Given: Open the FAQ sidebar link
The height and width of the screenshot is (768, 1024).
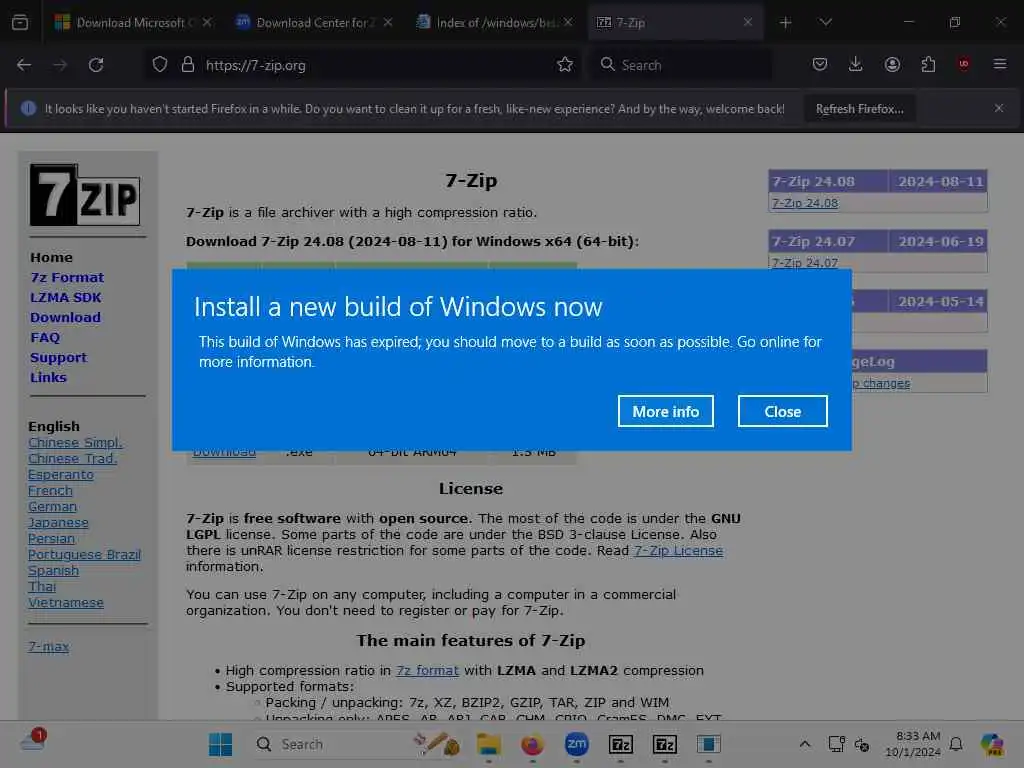Looking at the screenshot, I should coord(45,338).
